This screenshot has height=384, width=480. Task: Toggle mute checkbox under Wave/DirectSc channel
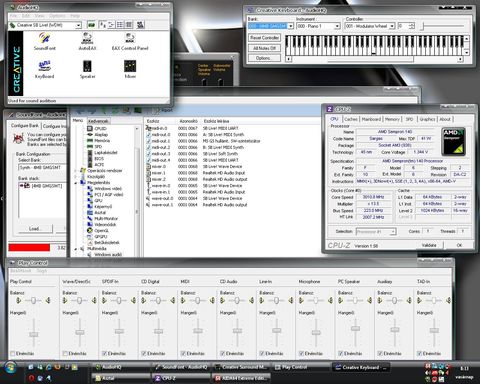[x=65, y=353]
